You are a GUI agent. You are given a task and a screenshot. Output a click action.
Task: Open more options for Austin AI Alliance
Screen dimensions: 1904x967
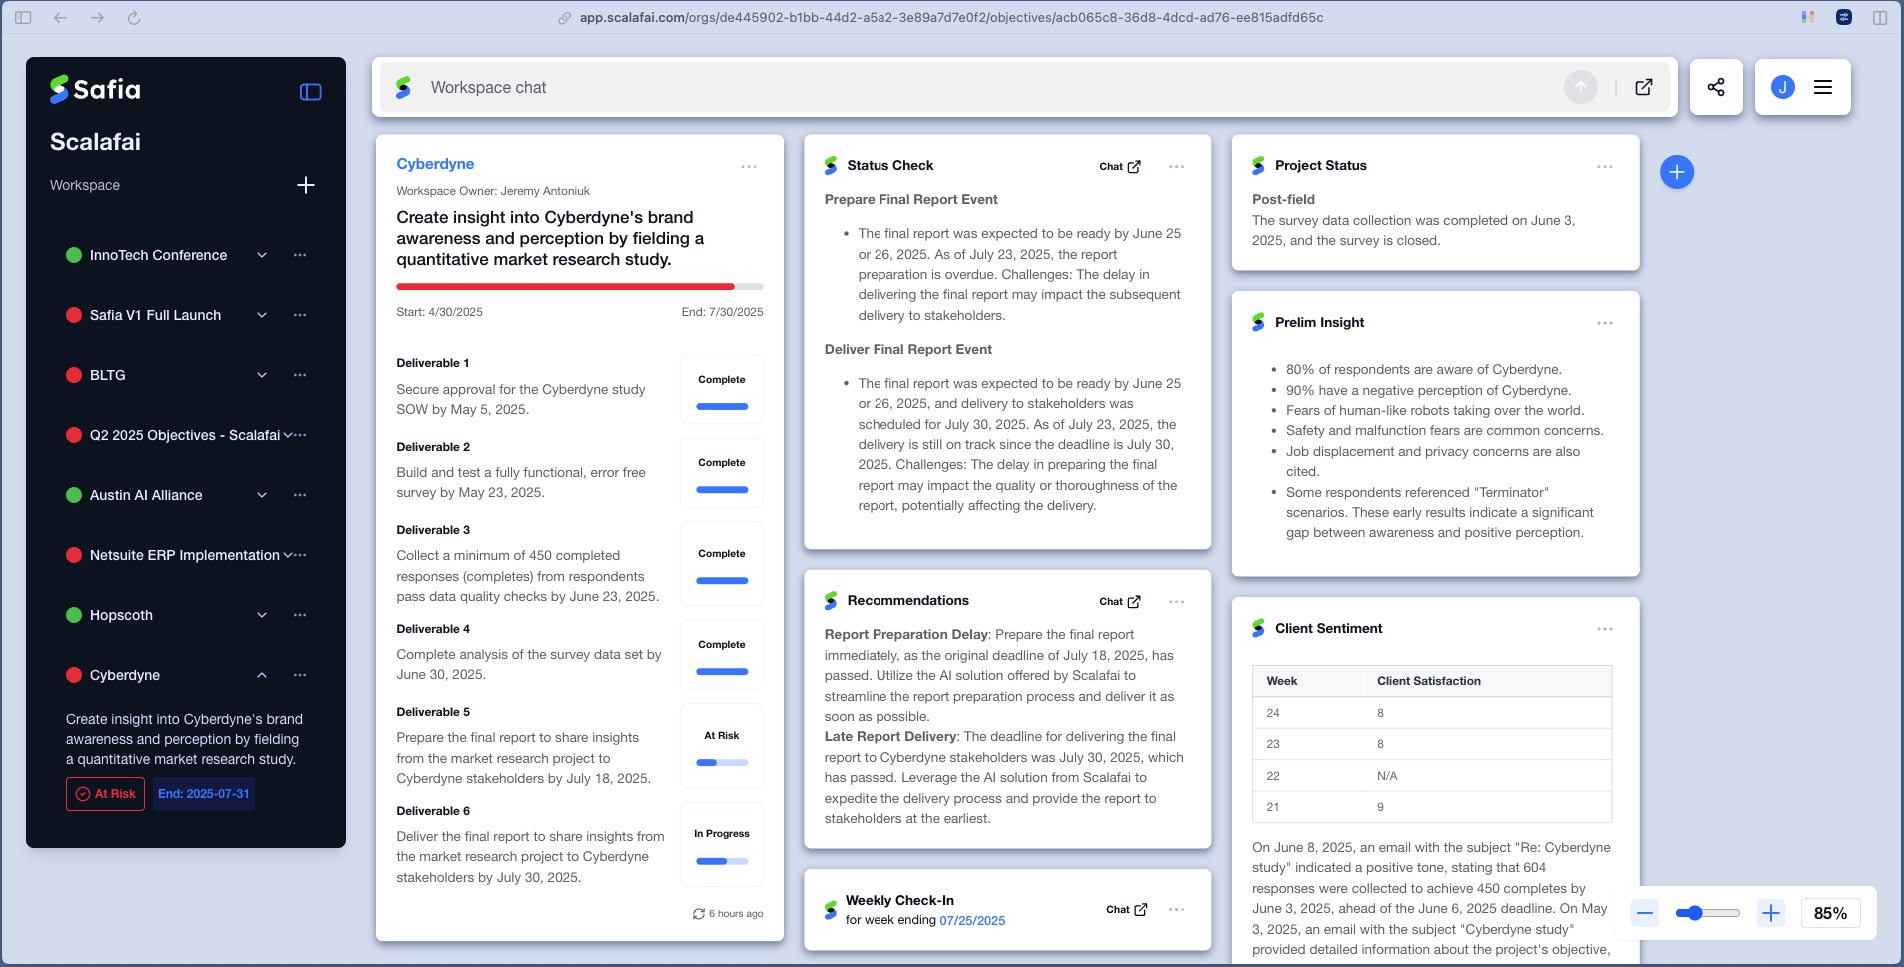(x=300, y=495)
